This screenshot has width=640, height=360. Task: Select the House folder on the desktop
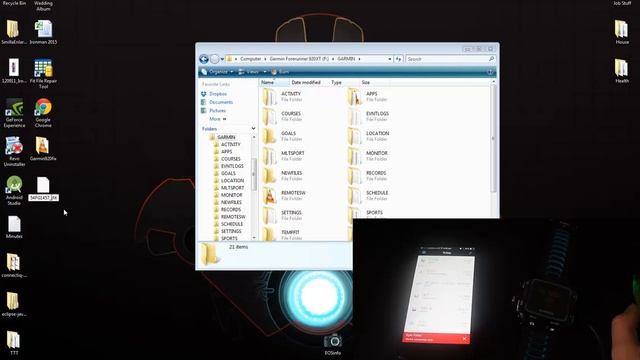(x=622, y=32)
